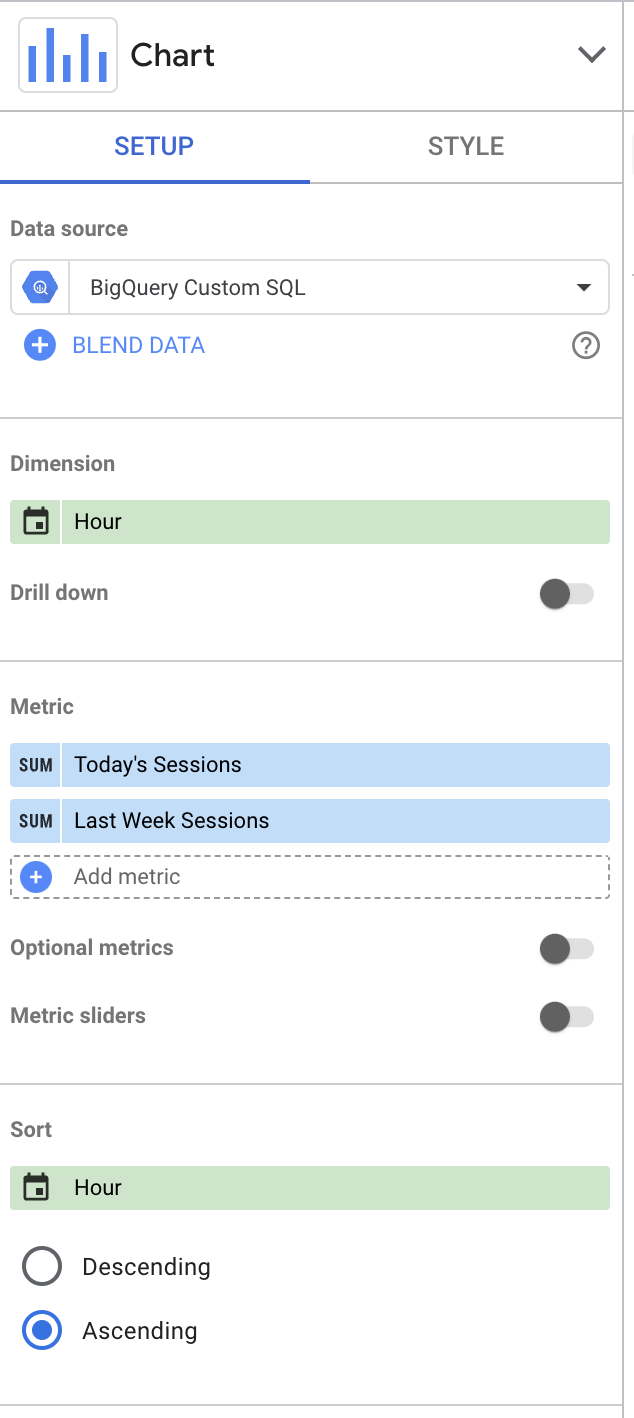Click the SUM aggregation on Today's Sessions

tap(36, 765)
